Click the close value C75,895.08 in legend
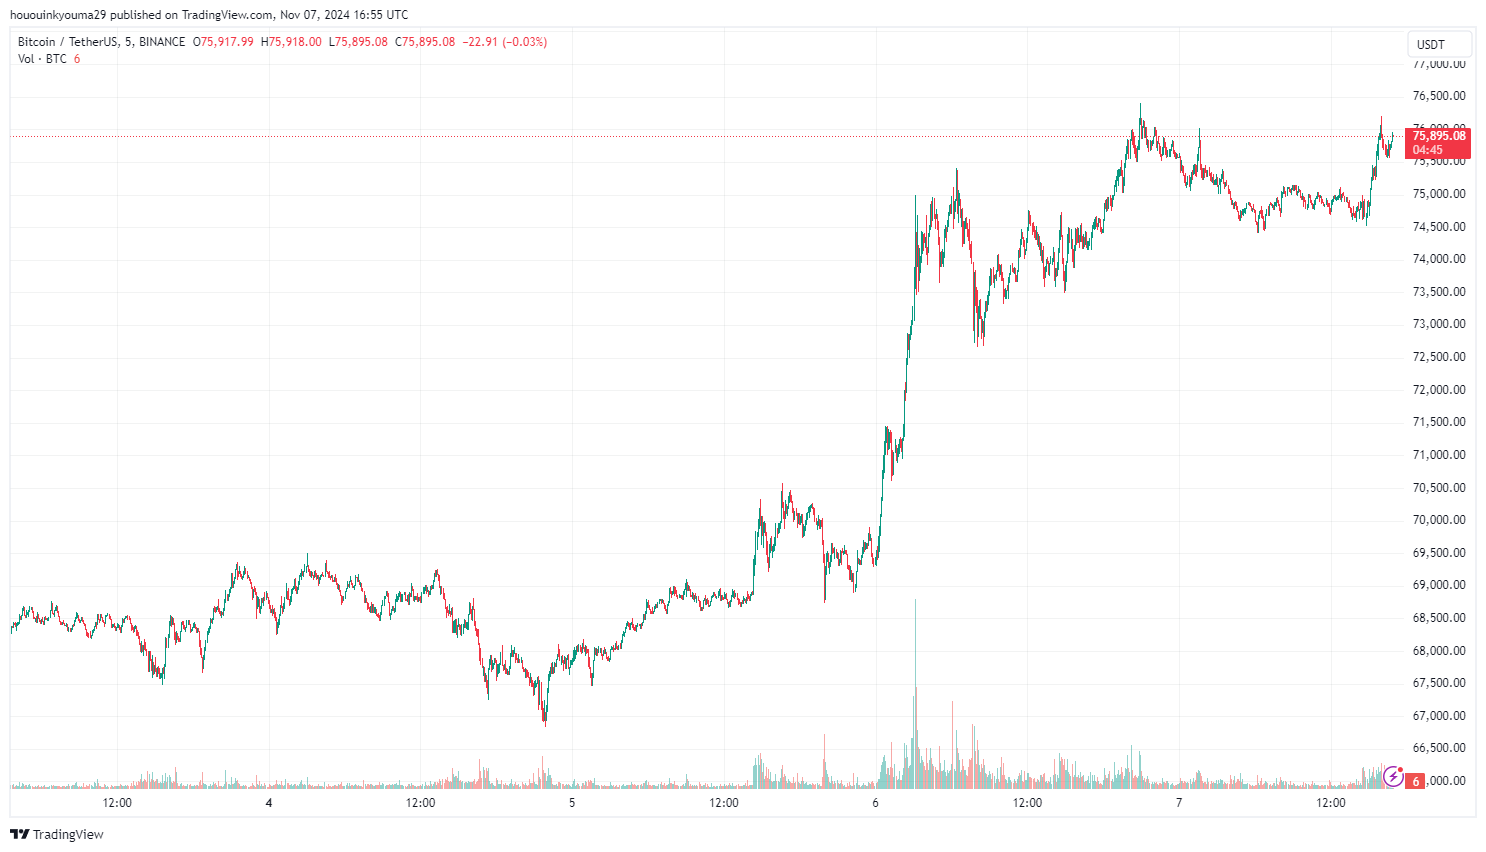 [x=425, y=42]
